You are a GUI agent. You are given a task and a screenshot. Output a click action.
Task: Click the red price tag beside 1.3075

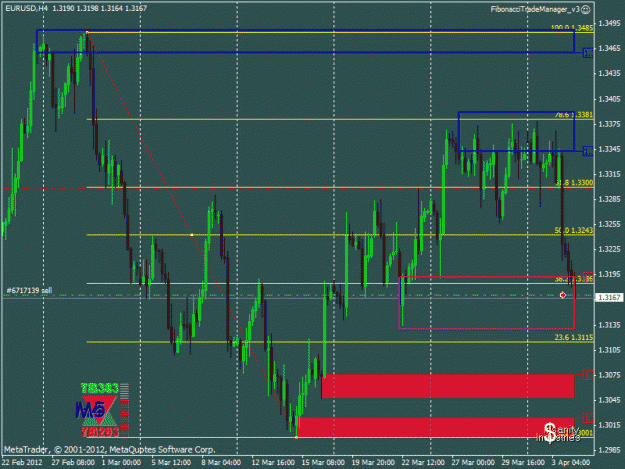coord(588,375)
